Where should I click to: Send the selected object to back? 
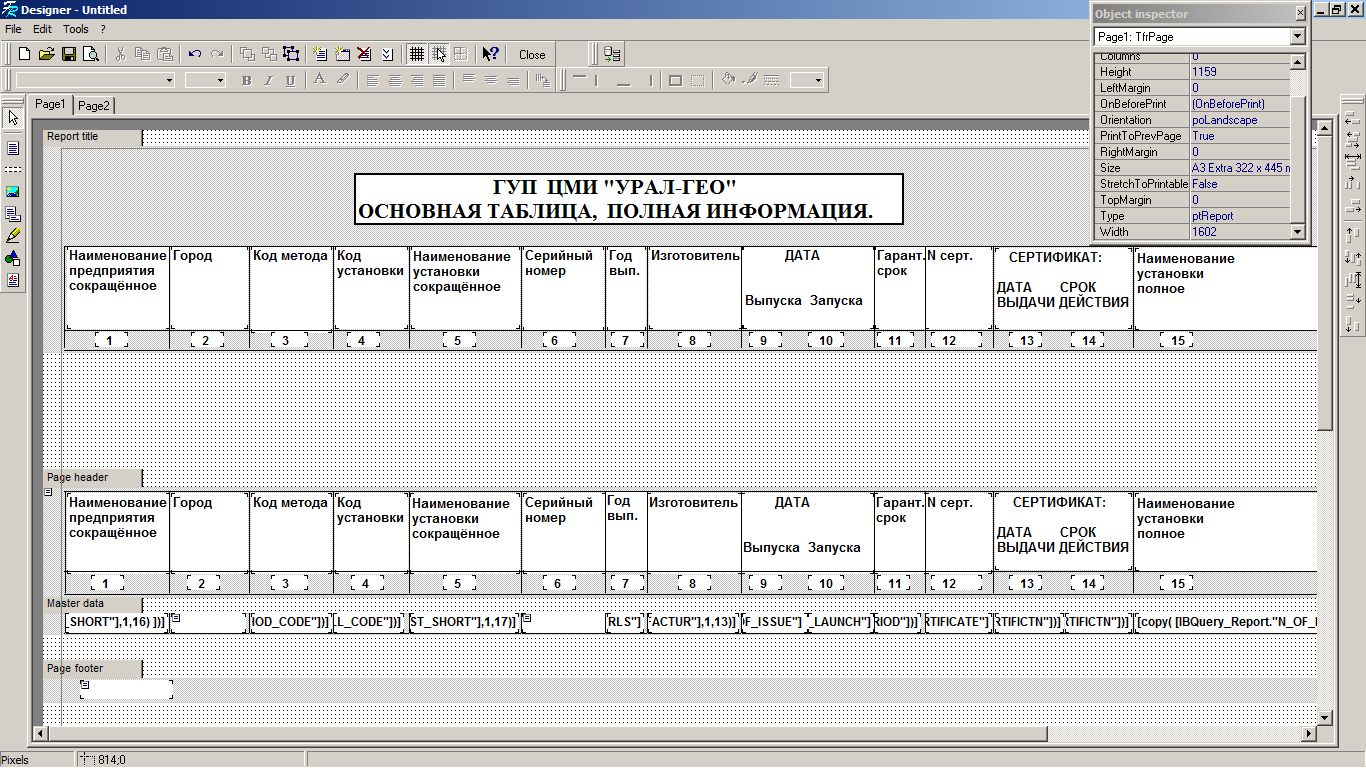[x=269, y=54]
